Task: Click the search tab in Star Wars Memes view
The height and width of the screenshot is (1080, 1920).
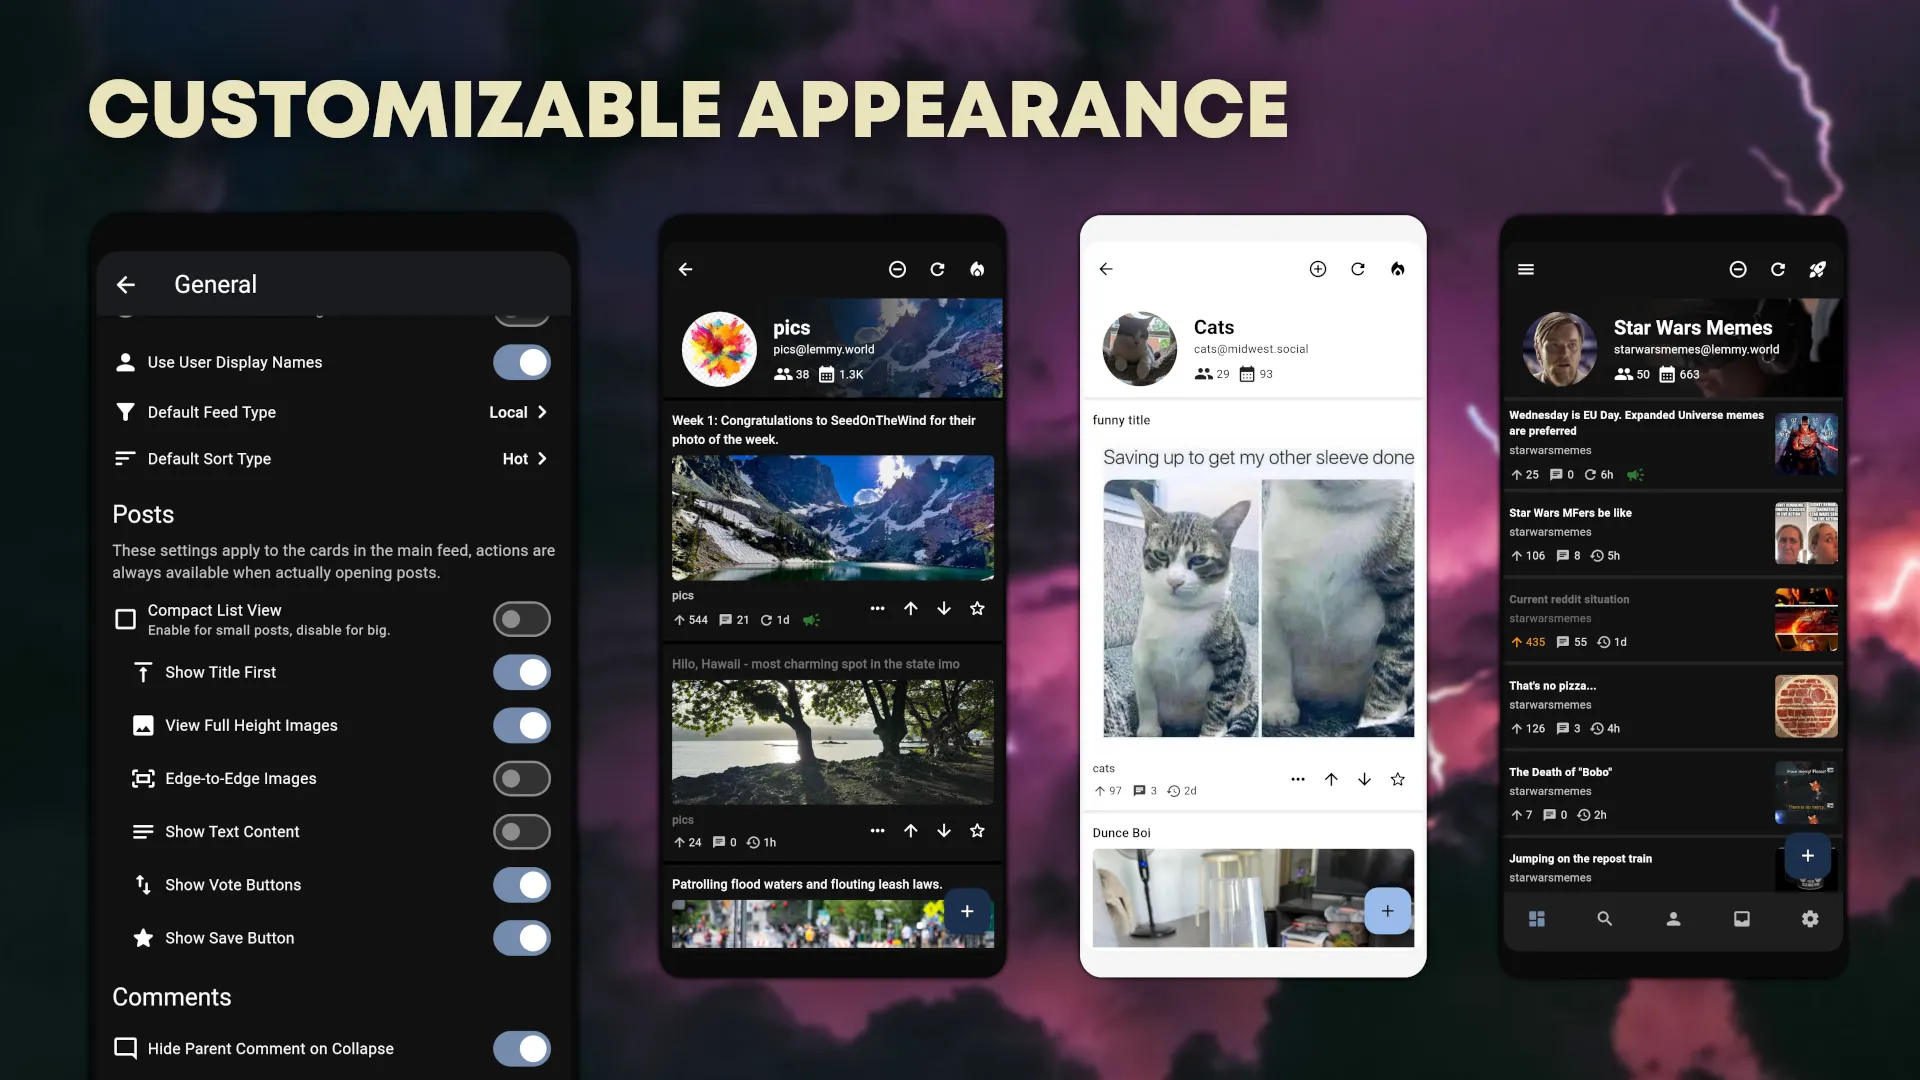Action: [1605, 919]
